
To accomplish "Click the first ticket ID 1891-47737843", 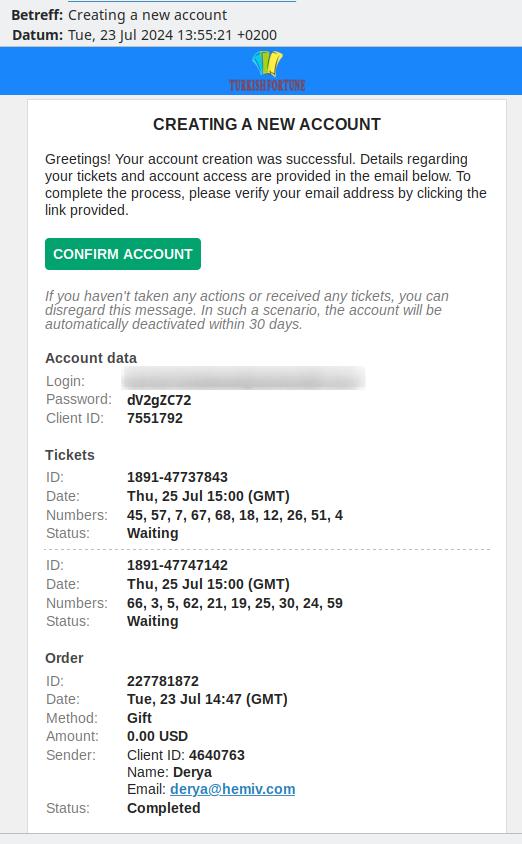I will pos(178,477).
